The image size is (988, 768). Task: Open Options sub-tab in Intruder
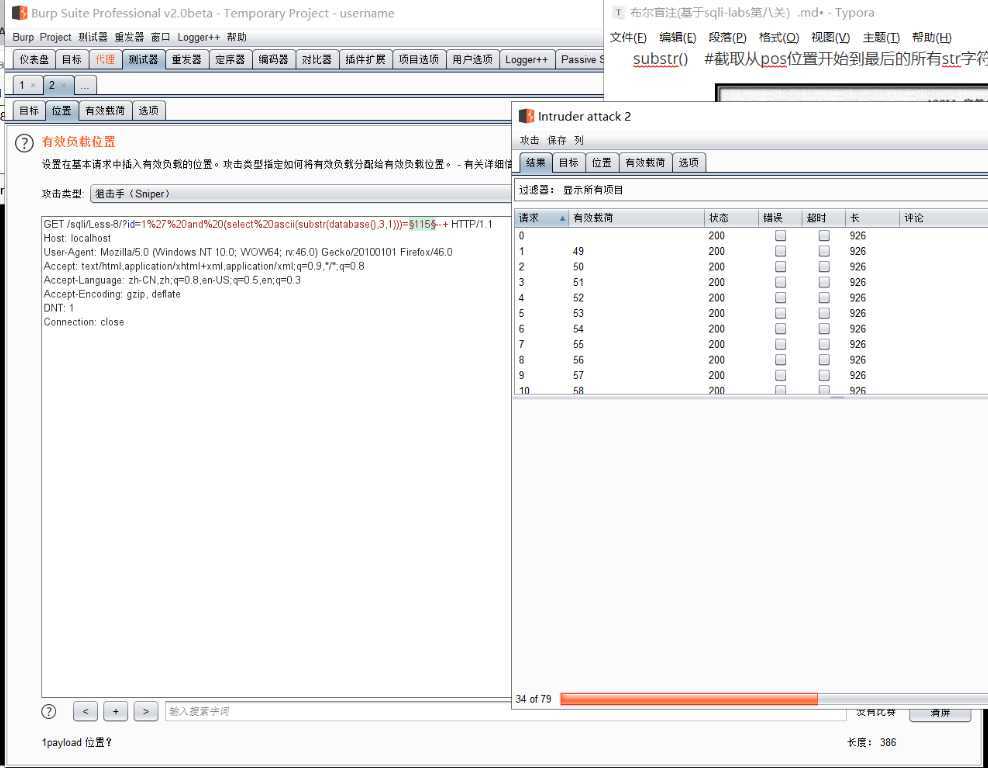point(149,110)
